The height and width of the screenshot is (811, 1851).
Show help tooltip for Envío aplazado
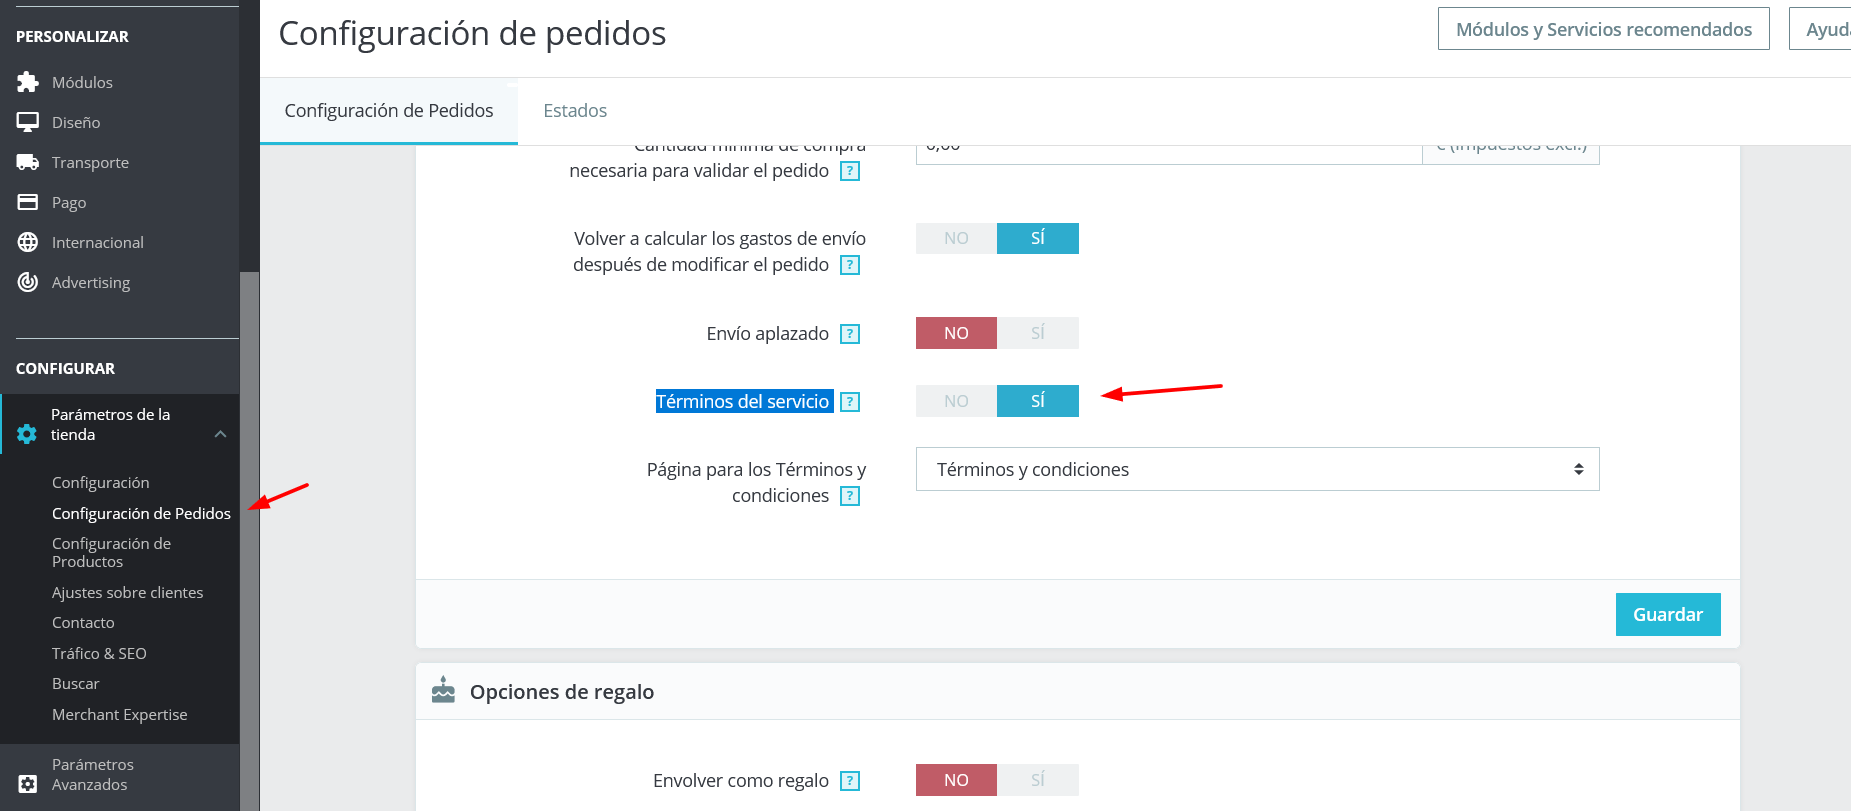click(850, 334)
